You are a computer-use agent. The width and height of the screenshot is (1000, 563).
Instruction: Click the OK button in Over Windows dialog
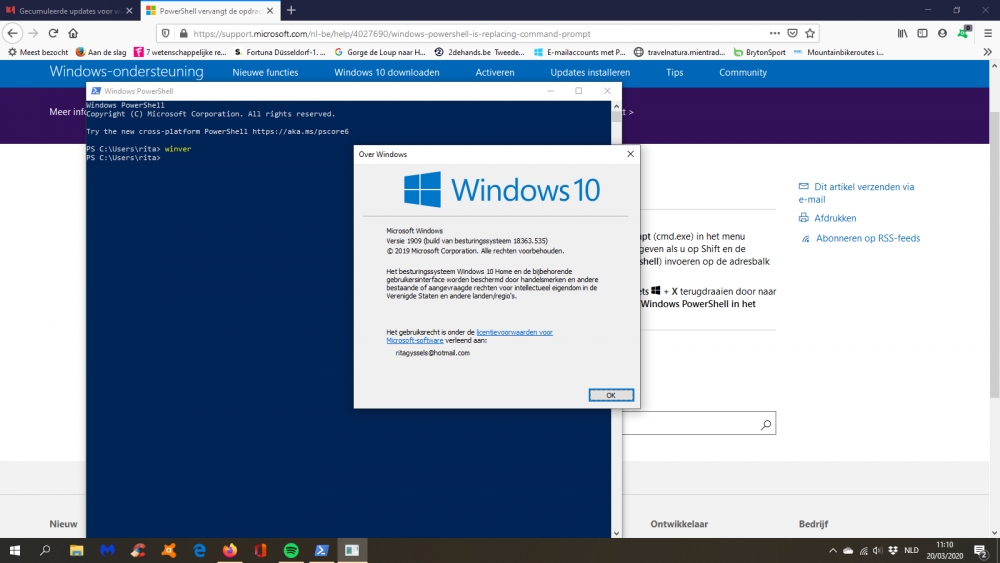(x=611, y=395)
